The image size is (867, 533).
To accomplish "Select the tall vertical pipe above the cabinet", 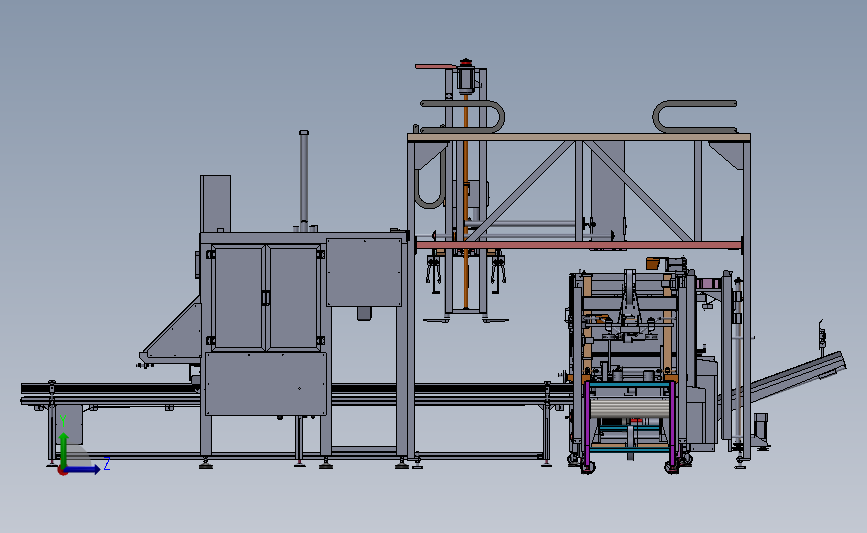I will 304,181.
